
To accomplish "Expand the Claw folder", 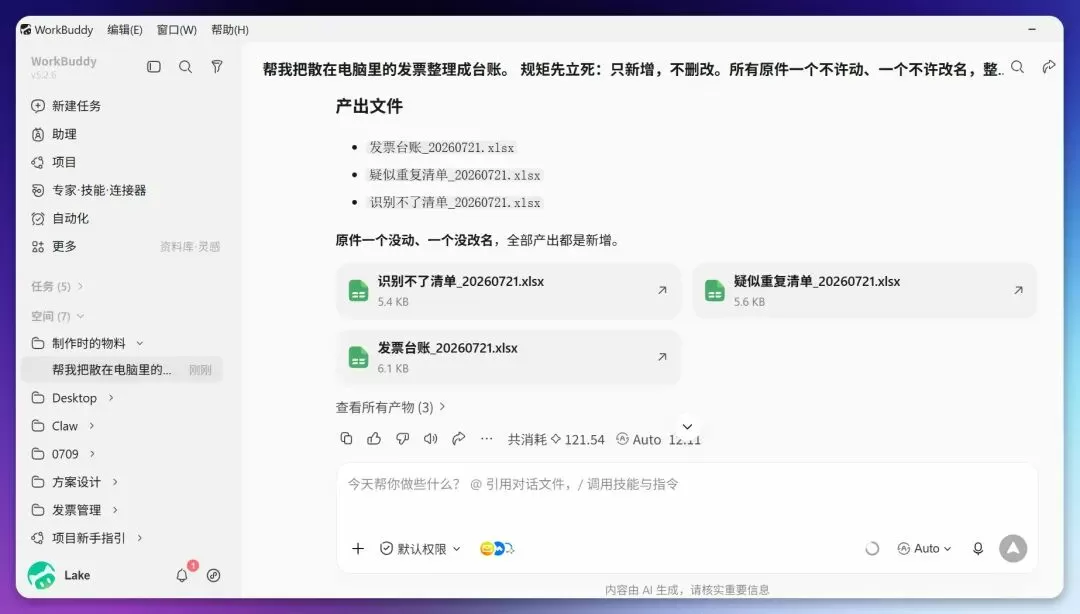I will tap(92, 426).
